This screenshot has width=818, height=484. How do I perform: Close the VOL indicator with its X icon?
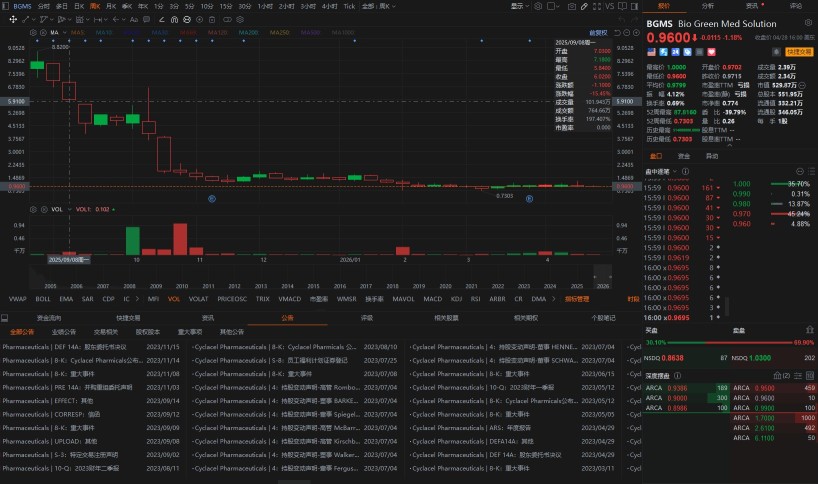(44, 209)
